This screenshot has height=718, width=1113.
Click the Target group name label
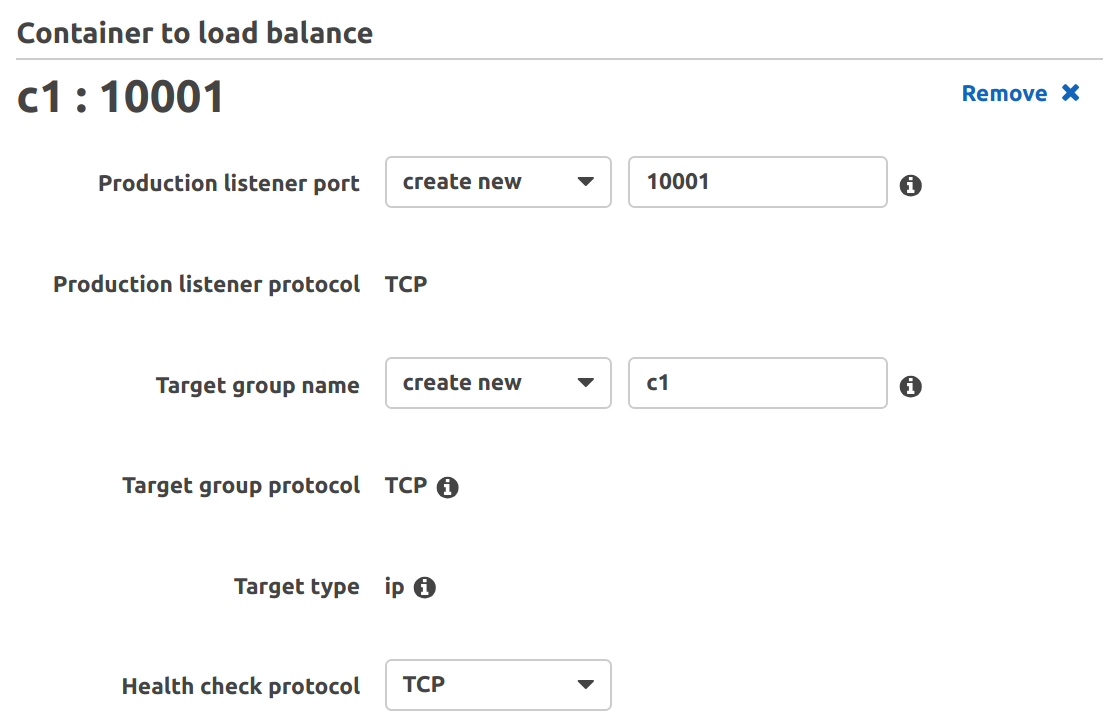click(x=258, y=385)
